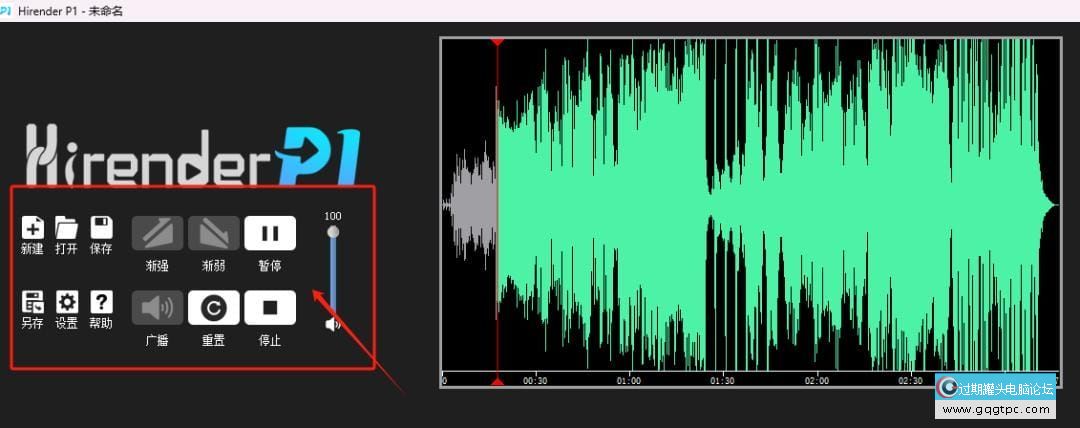Seek to 01:30 on the timeline ruler

(x=723, y=380)
